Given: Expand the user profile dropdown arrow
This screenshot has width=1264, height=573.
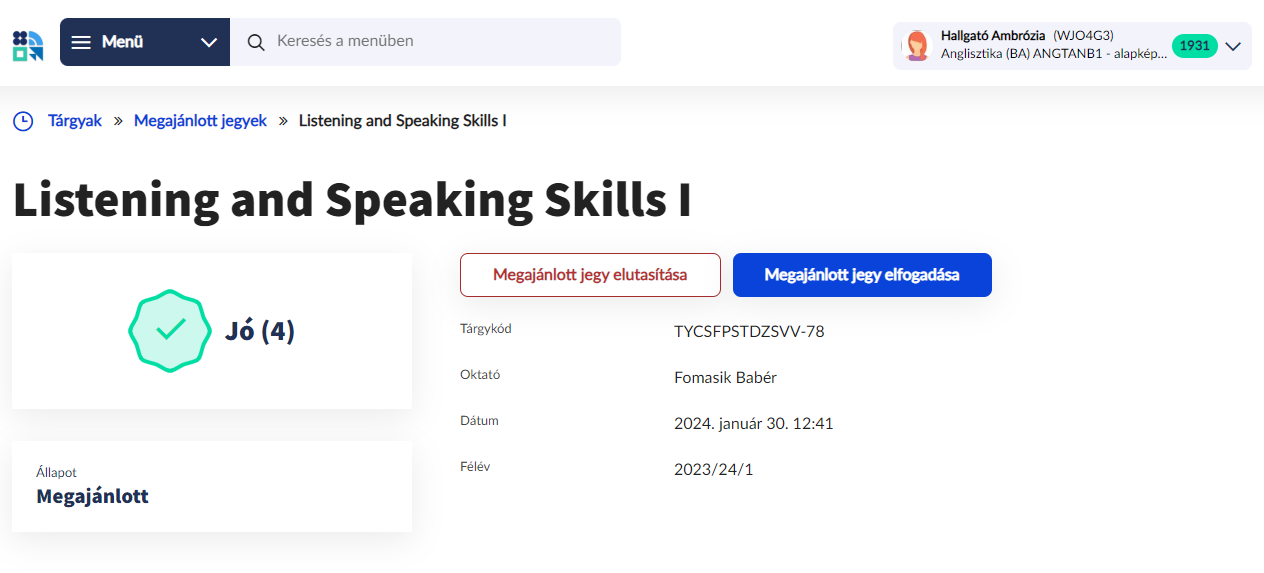Looking at the screenshot, I should (x=1233, y=46).
